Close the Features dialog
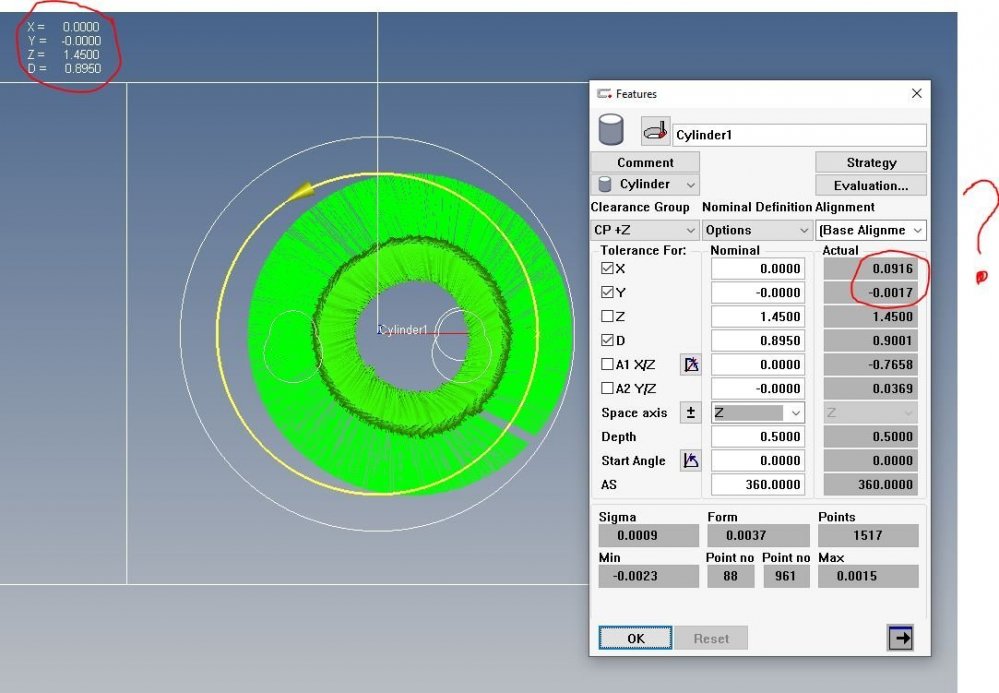Screen dimensions: 999x693 pos(916,93)
